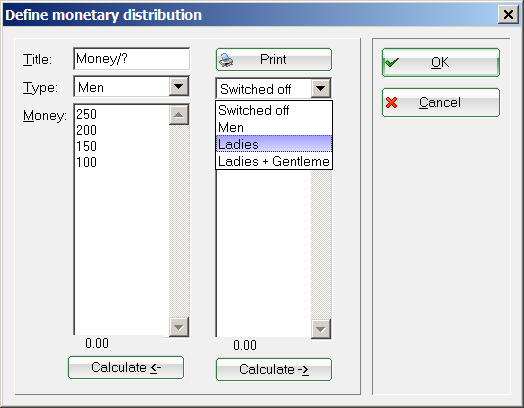Collapse the Switched off combo box arrow
The width and height of the screenshot is (524, 408).
click(x=321, y=89)
